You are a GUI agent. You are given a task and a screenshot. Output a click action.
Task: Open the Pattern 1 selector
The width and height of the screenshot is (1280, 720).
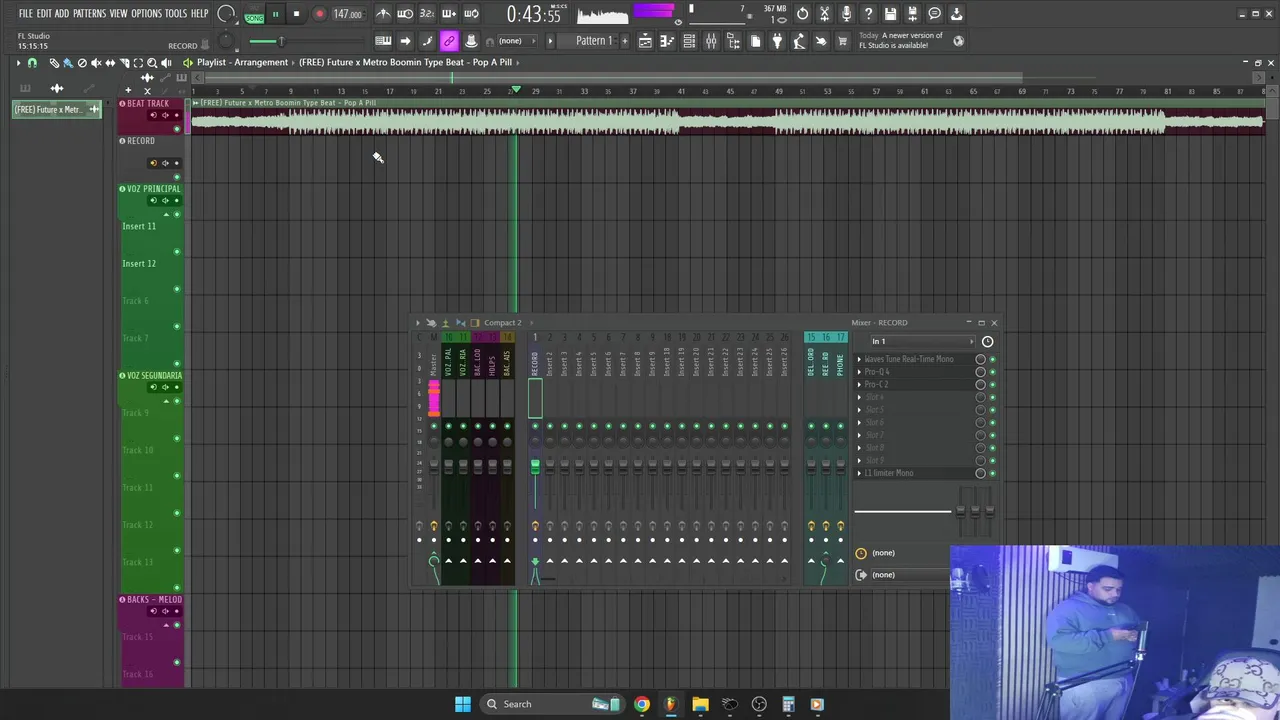coord(594,41)
